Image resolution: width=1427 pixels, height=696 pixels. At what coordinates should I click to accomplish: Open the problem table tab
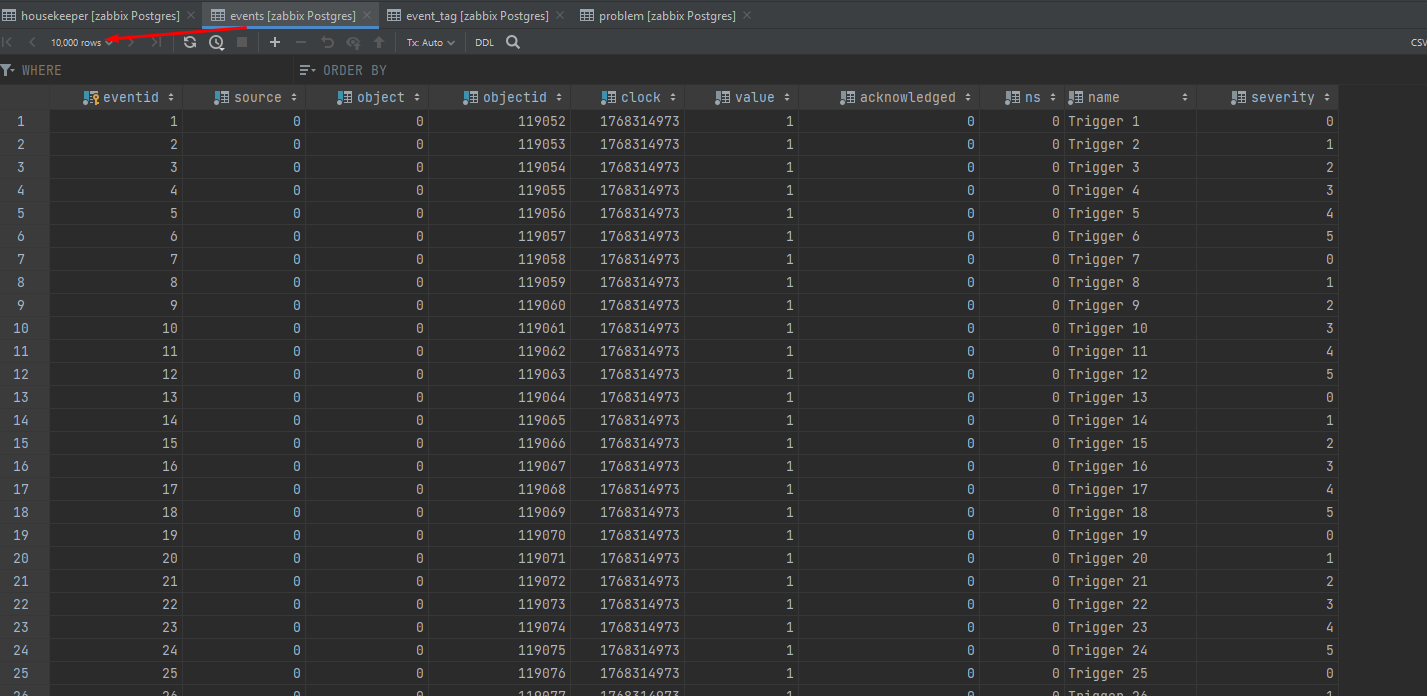[666, 16]
